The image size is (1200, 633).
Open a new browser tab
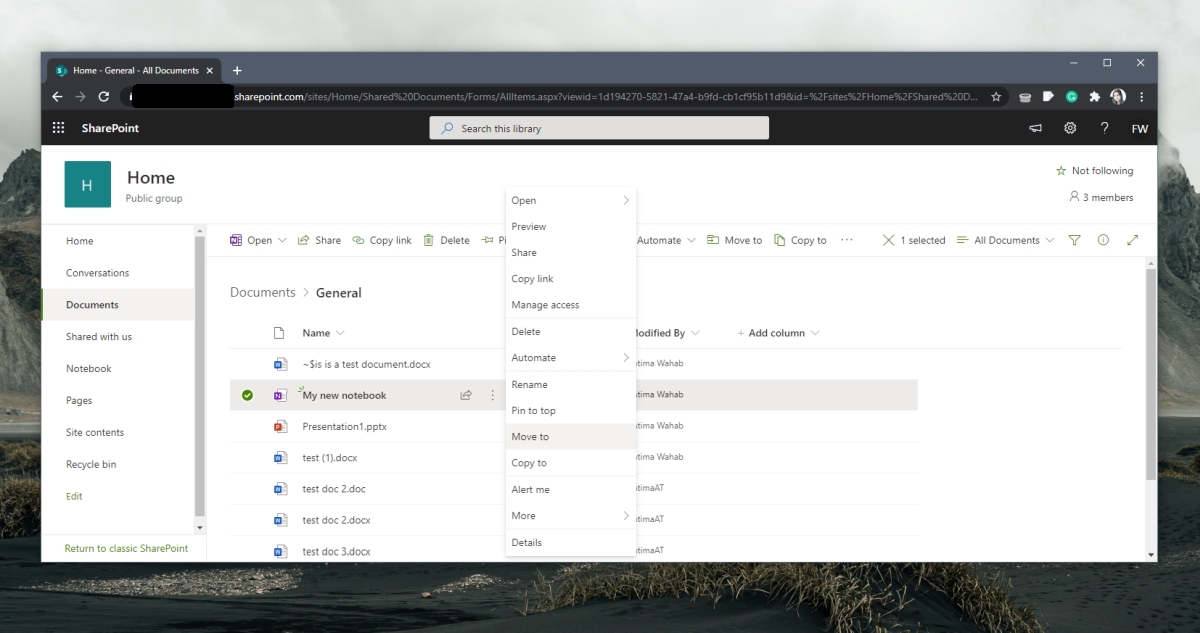(x=237, y=71)
